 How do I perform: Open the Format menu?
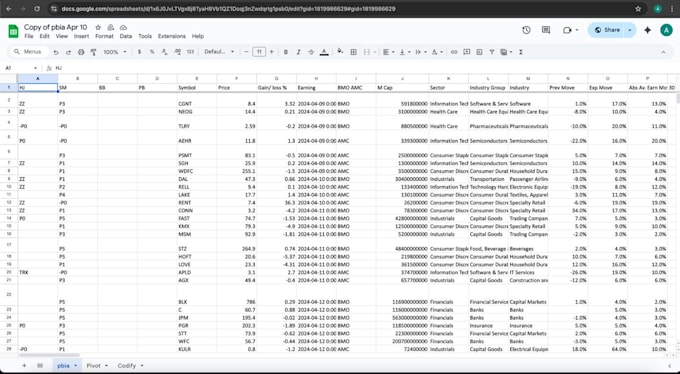104,36
